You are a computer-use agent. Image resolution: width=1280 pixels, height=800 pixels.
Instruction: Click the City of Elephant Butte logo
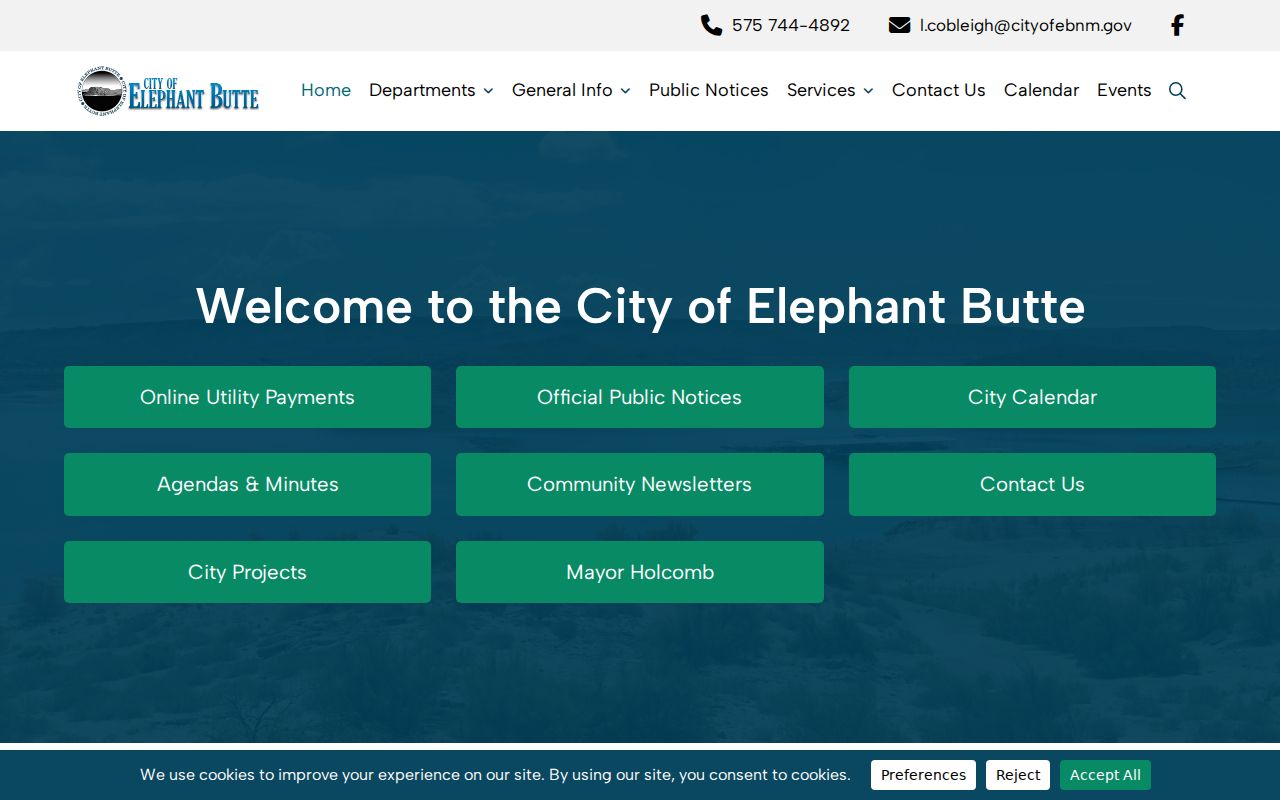pyautogui.click(x=169, y=91)
